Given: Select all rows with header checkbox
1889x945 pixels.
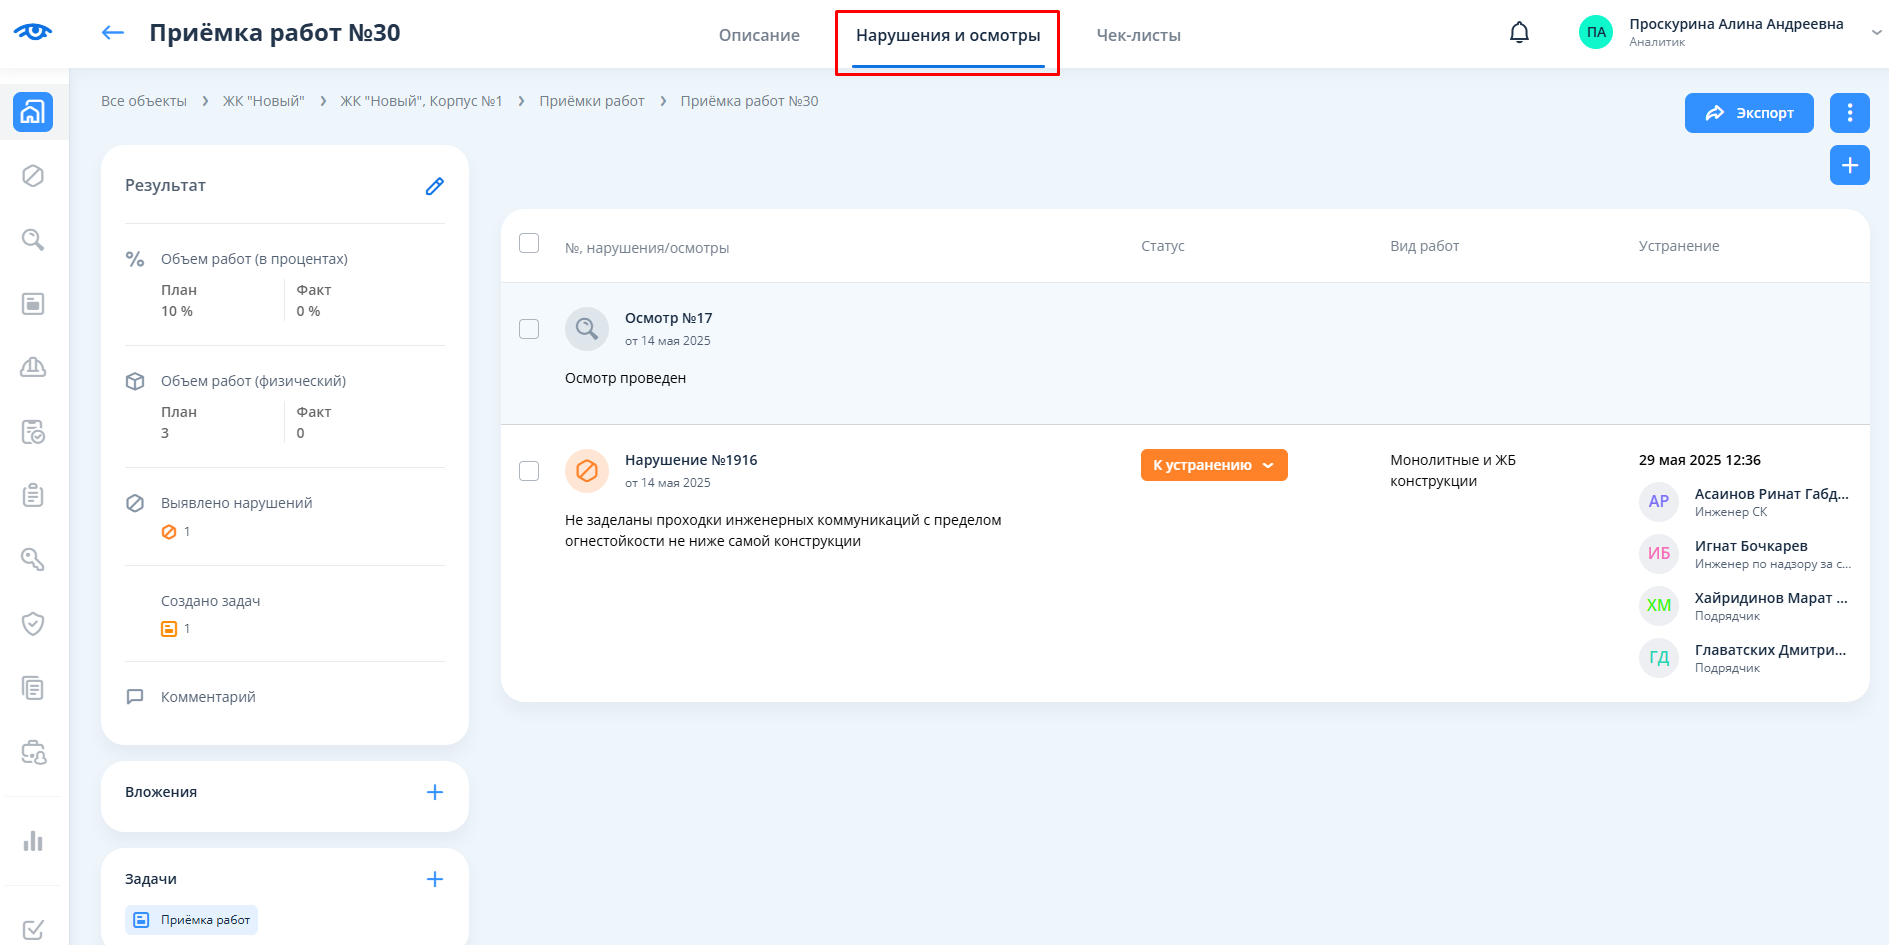Looking at the screenshot, I should pyautogui.click(x=529, y=244).
